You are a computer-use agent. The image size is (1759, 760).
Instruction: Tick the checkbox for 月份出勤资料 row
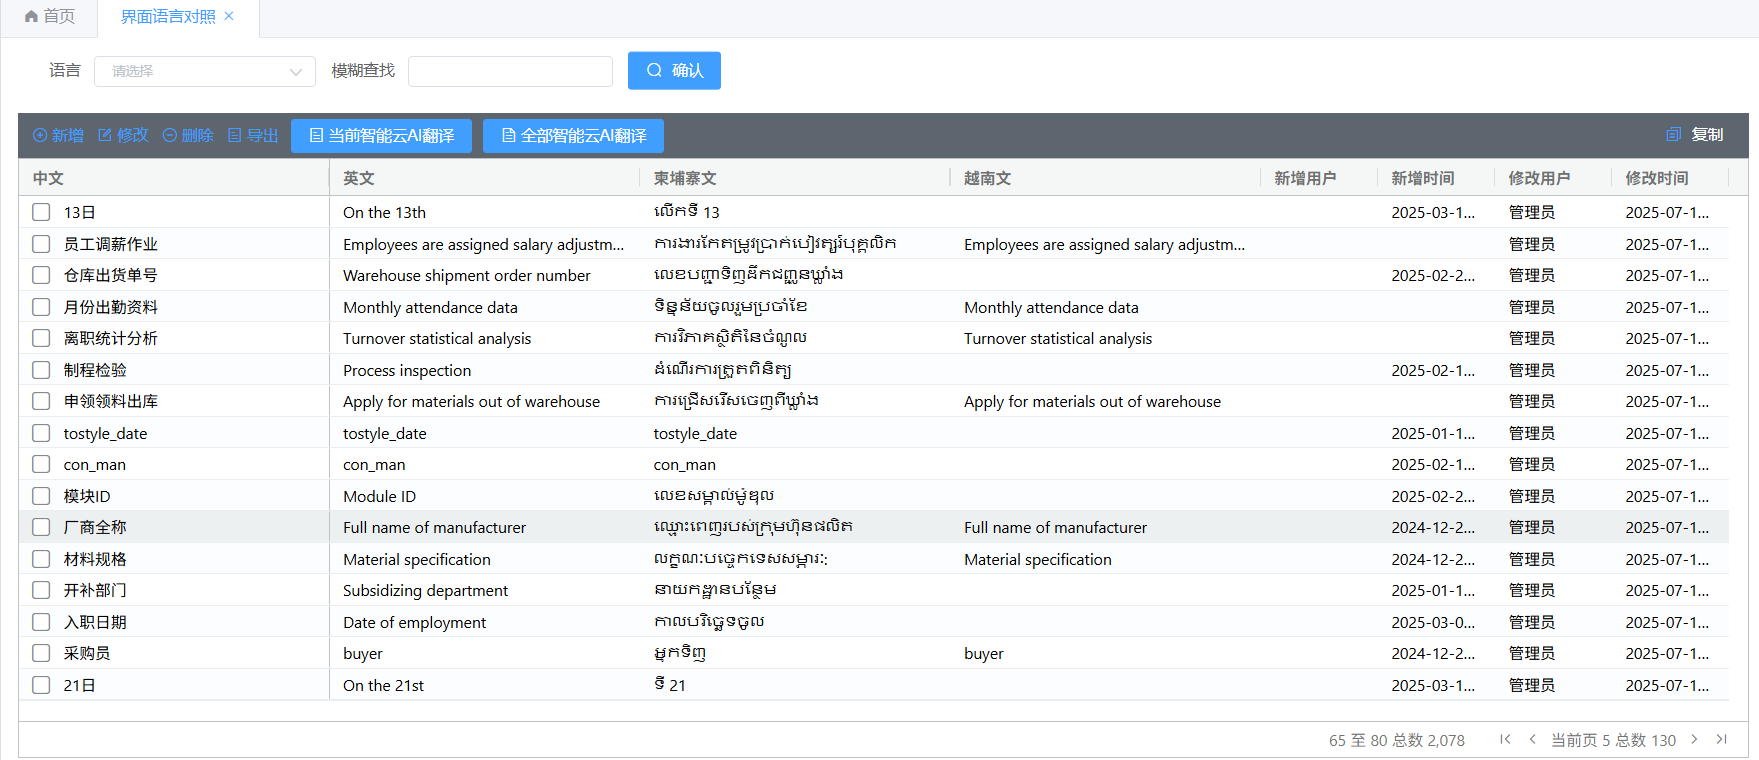41,307
